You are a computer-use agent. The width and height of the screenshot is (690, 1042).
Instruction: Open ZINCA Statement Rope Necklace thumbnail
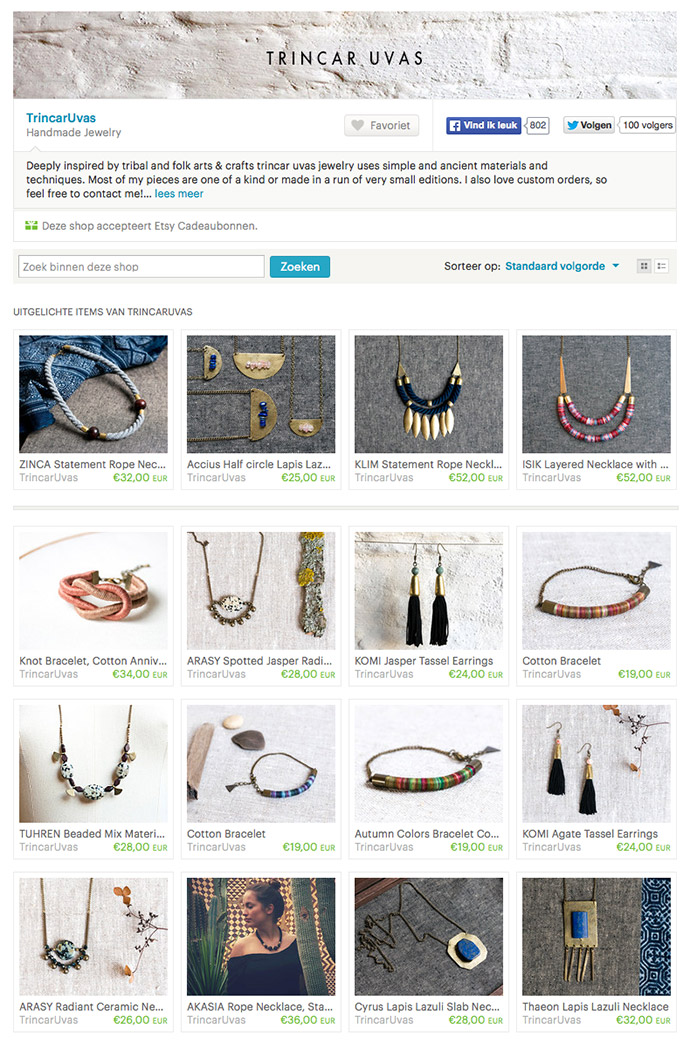pyautogui.click(x=93, y=394)
